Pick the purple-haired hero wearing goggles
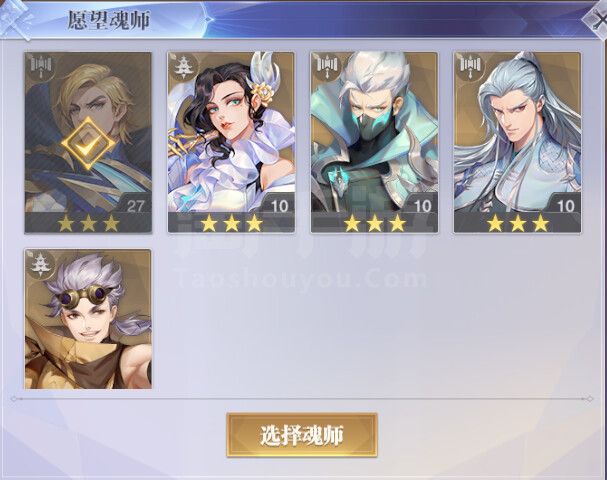The image size is (607, 480). [x=88, y=319]
